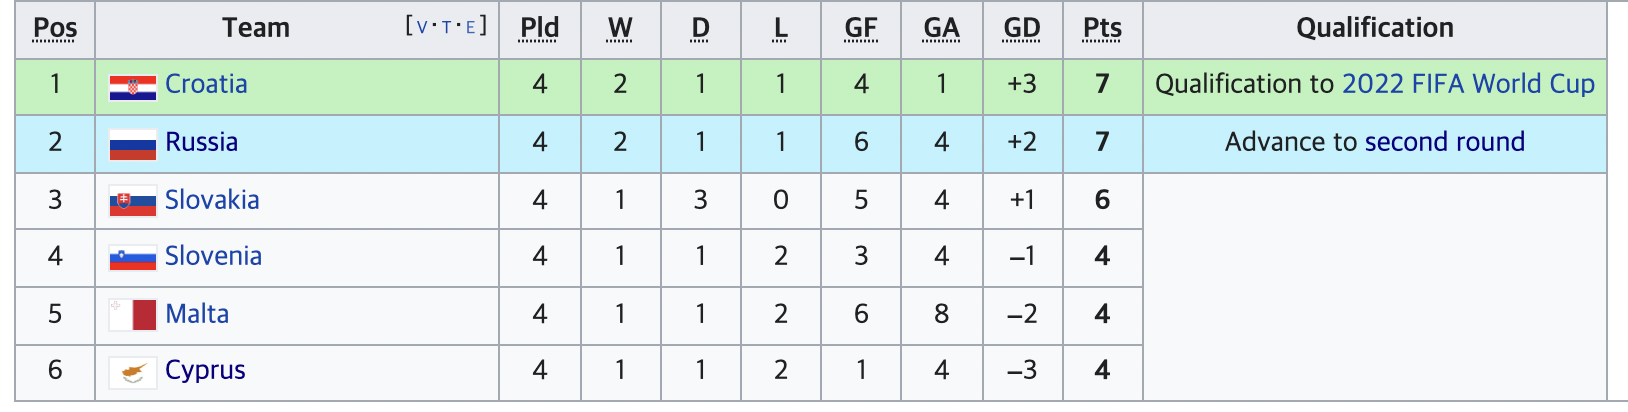Open the Cyprus team link

[x=205, y=370]
